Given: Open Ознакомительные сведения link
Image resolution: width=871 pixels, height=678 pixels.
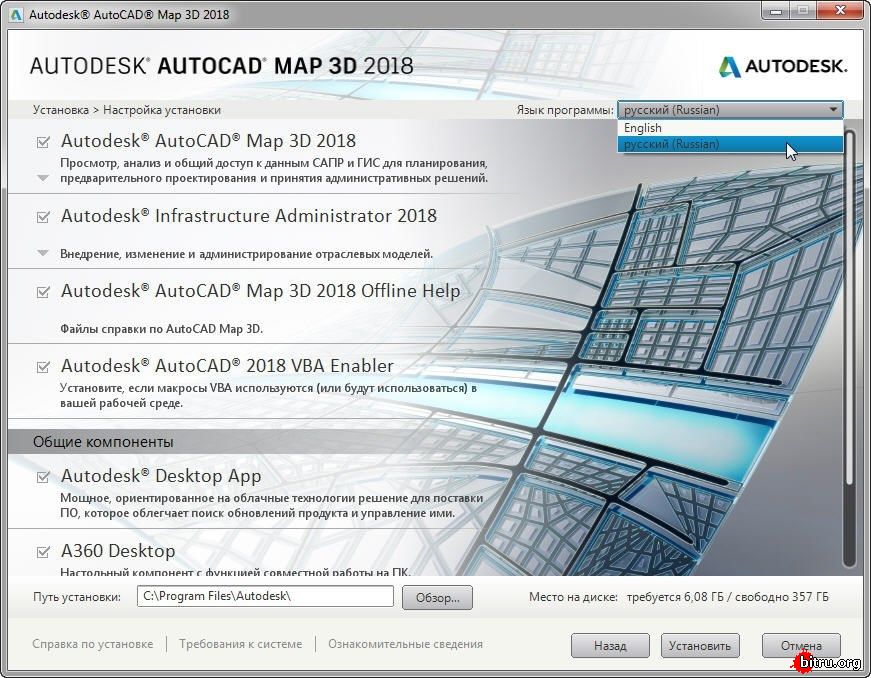Looking at the screenshot, I should tap(406, 644).
